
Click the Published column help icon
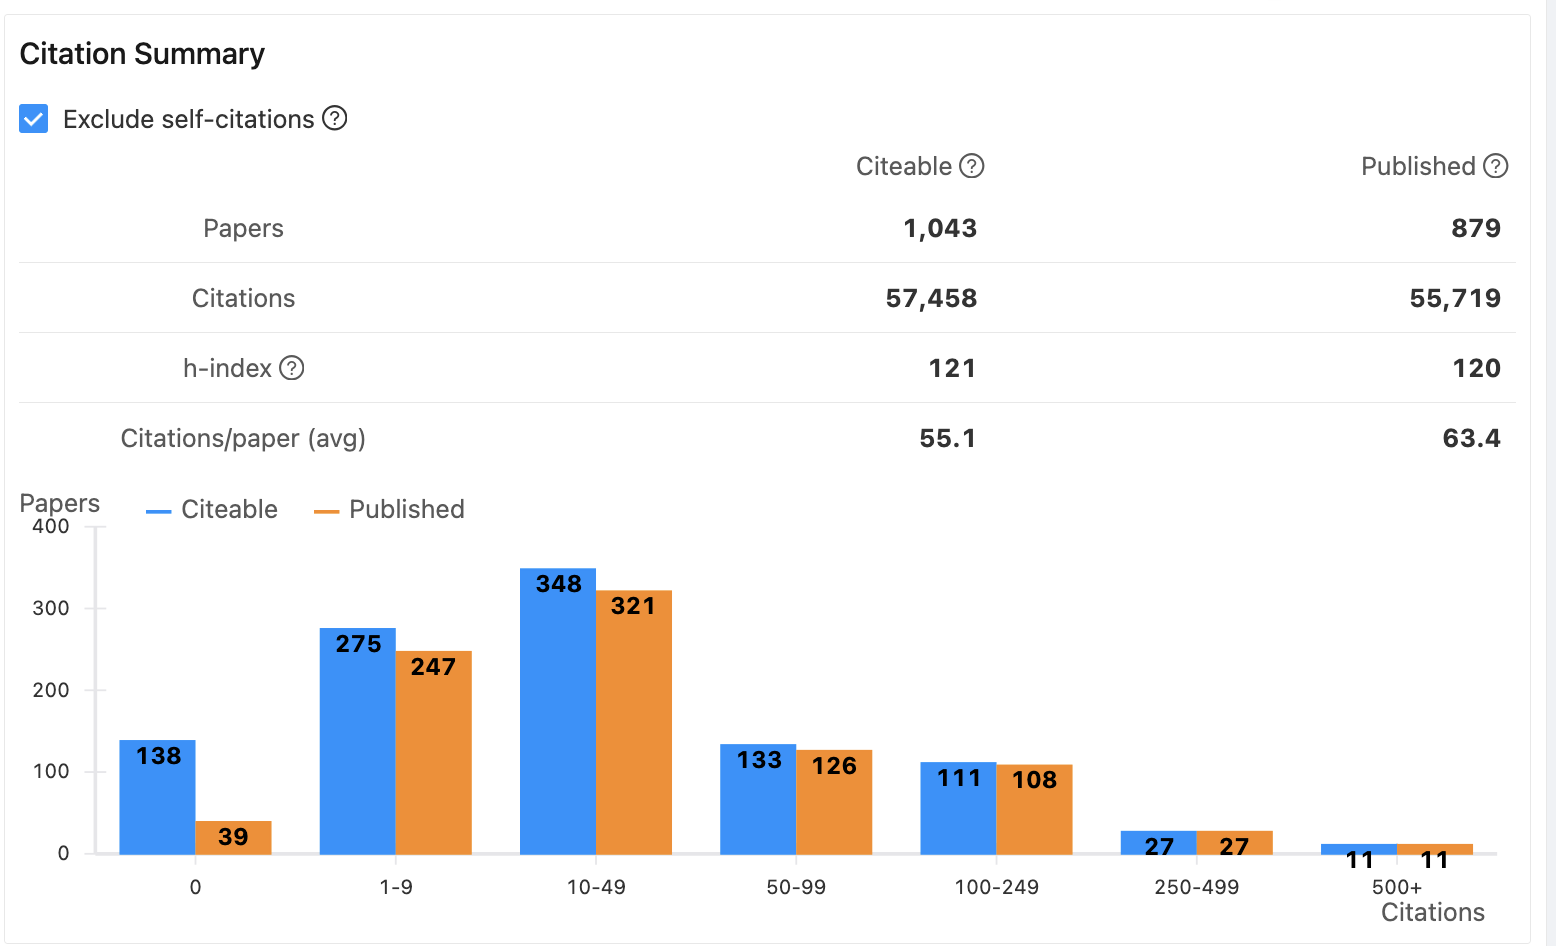tap(1495, 166)
